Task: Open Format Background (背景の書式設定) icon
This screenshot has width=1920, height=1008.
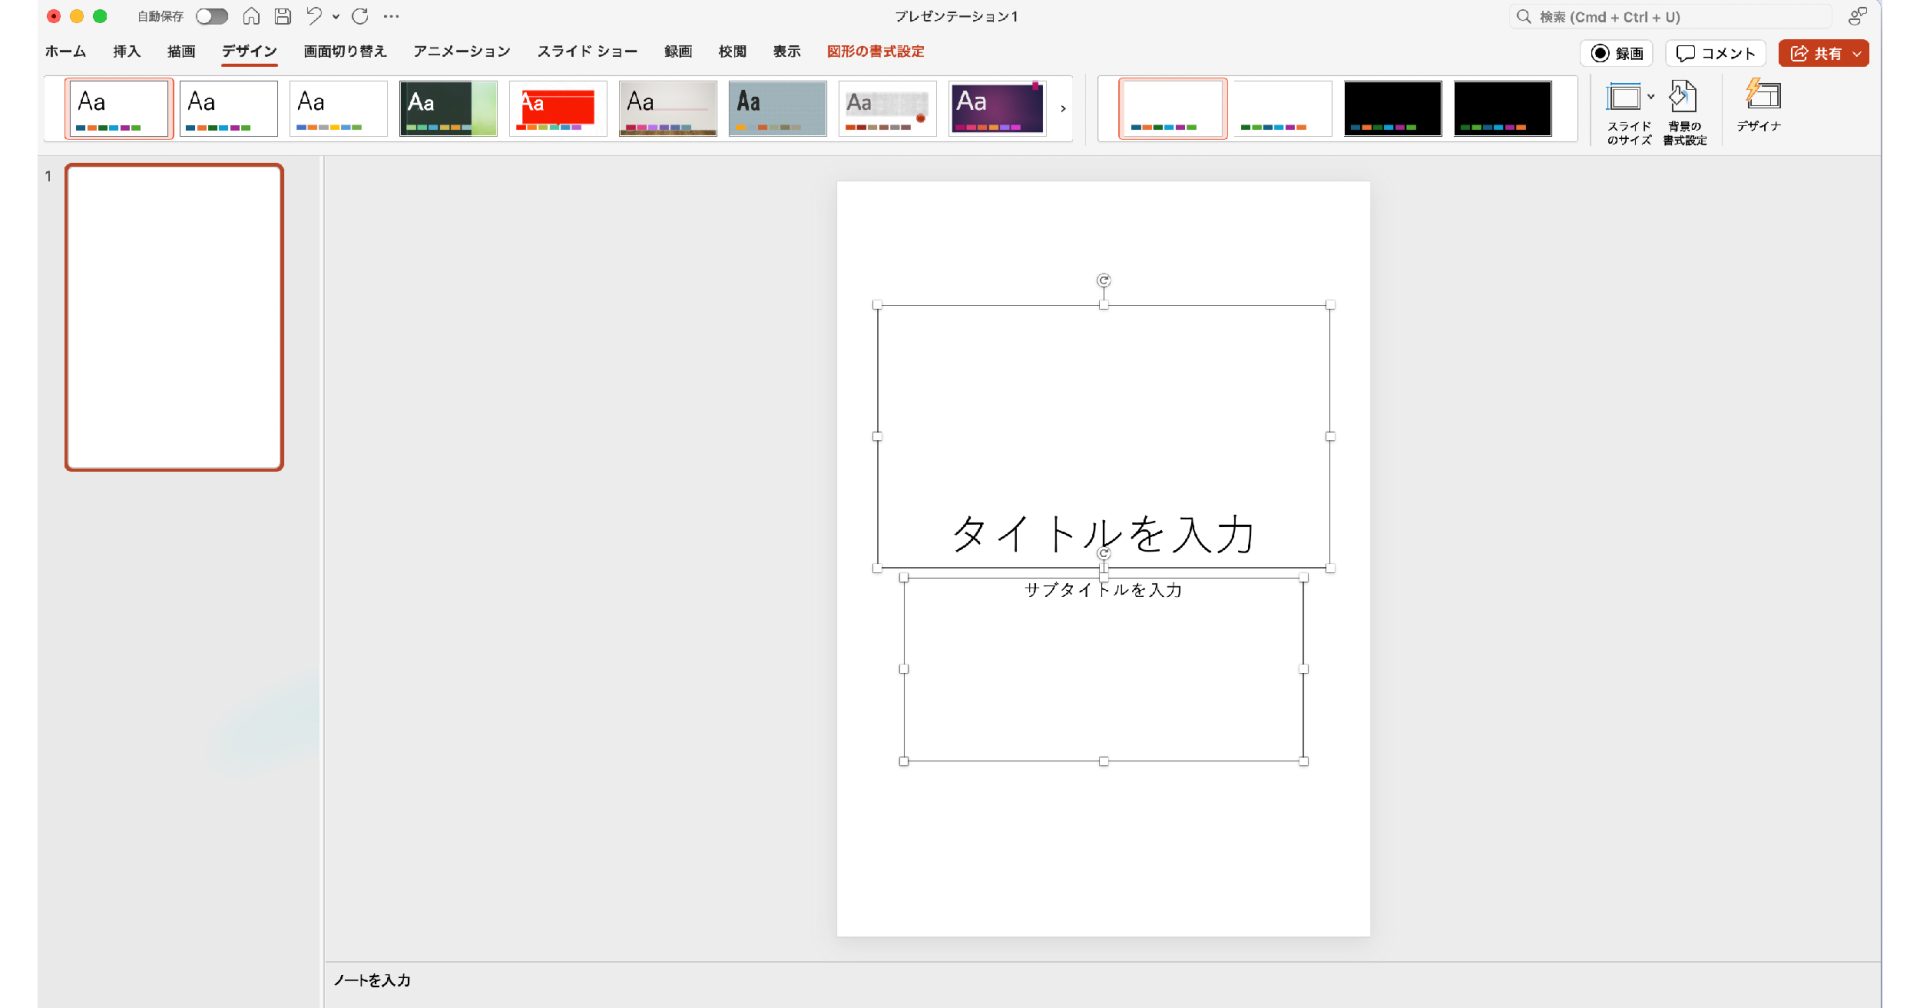Action: 1684,112
